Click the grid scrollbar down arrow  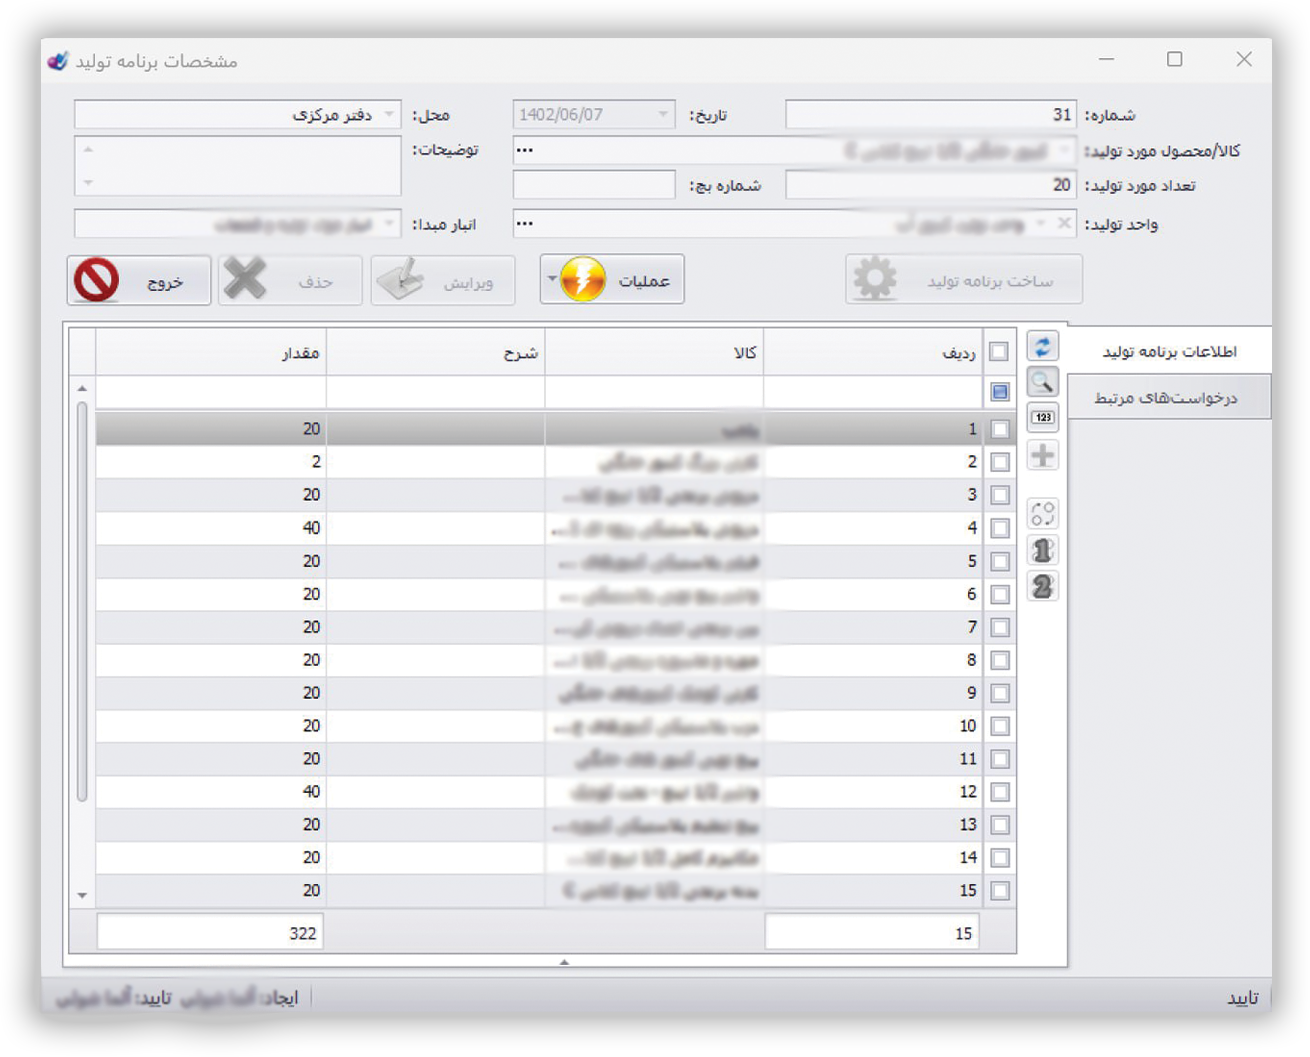point(82,895)
